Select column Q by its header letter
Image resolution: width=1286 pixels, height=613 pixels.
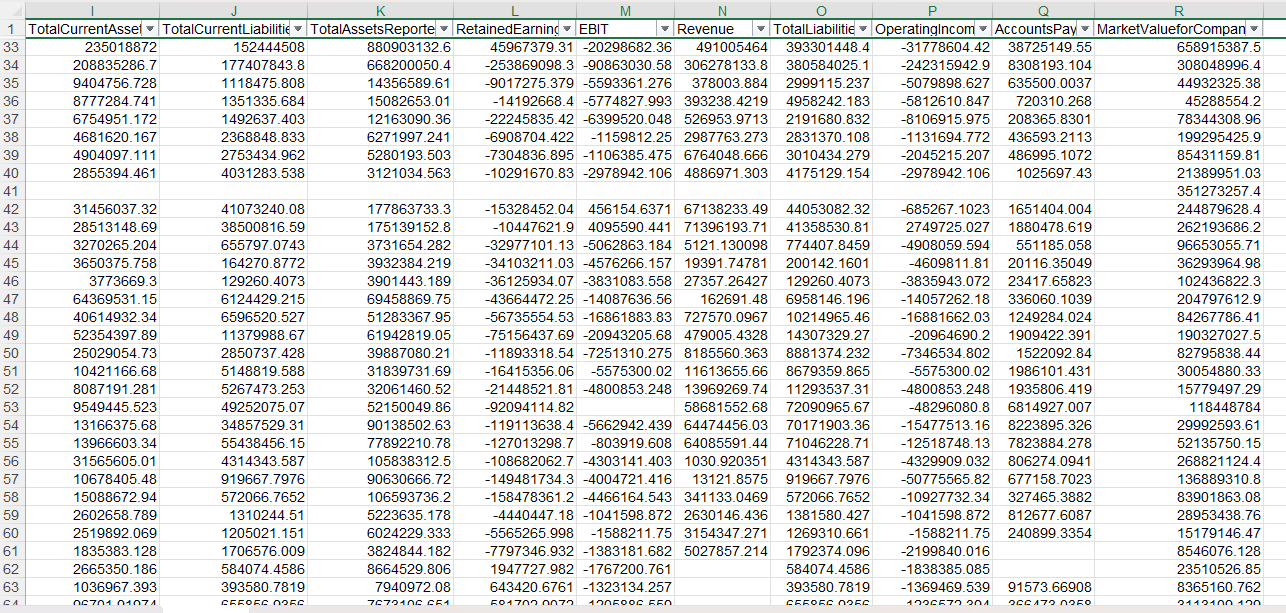[1043, 10]
